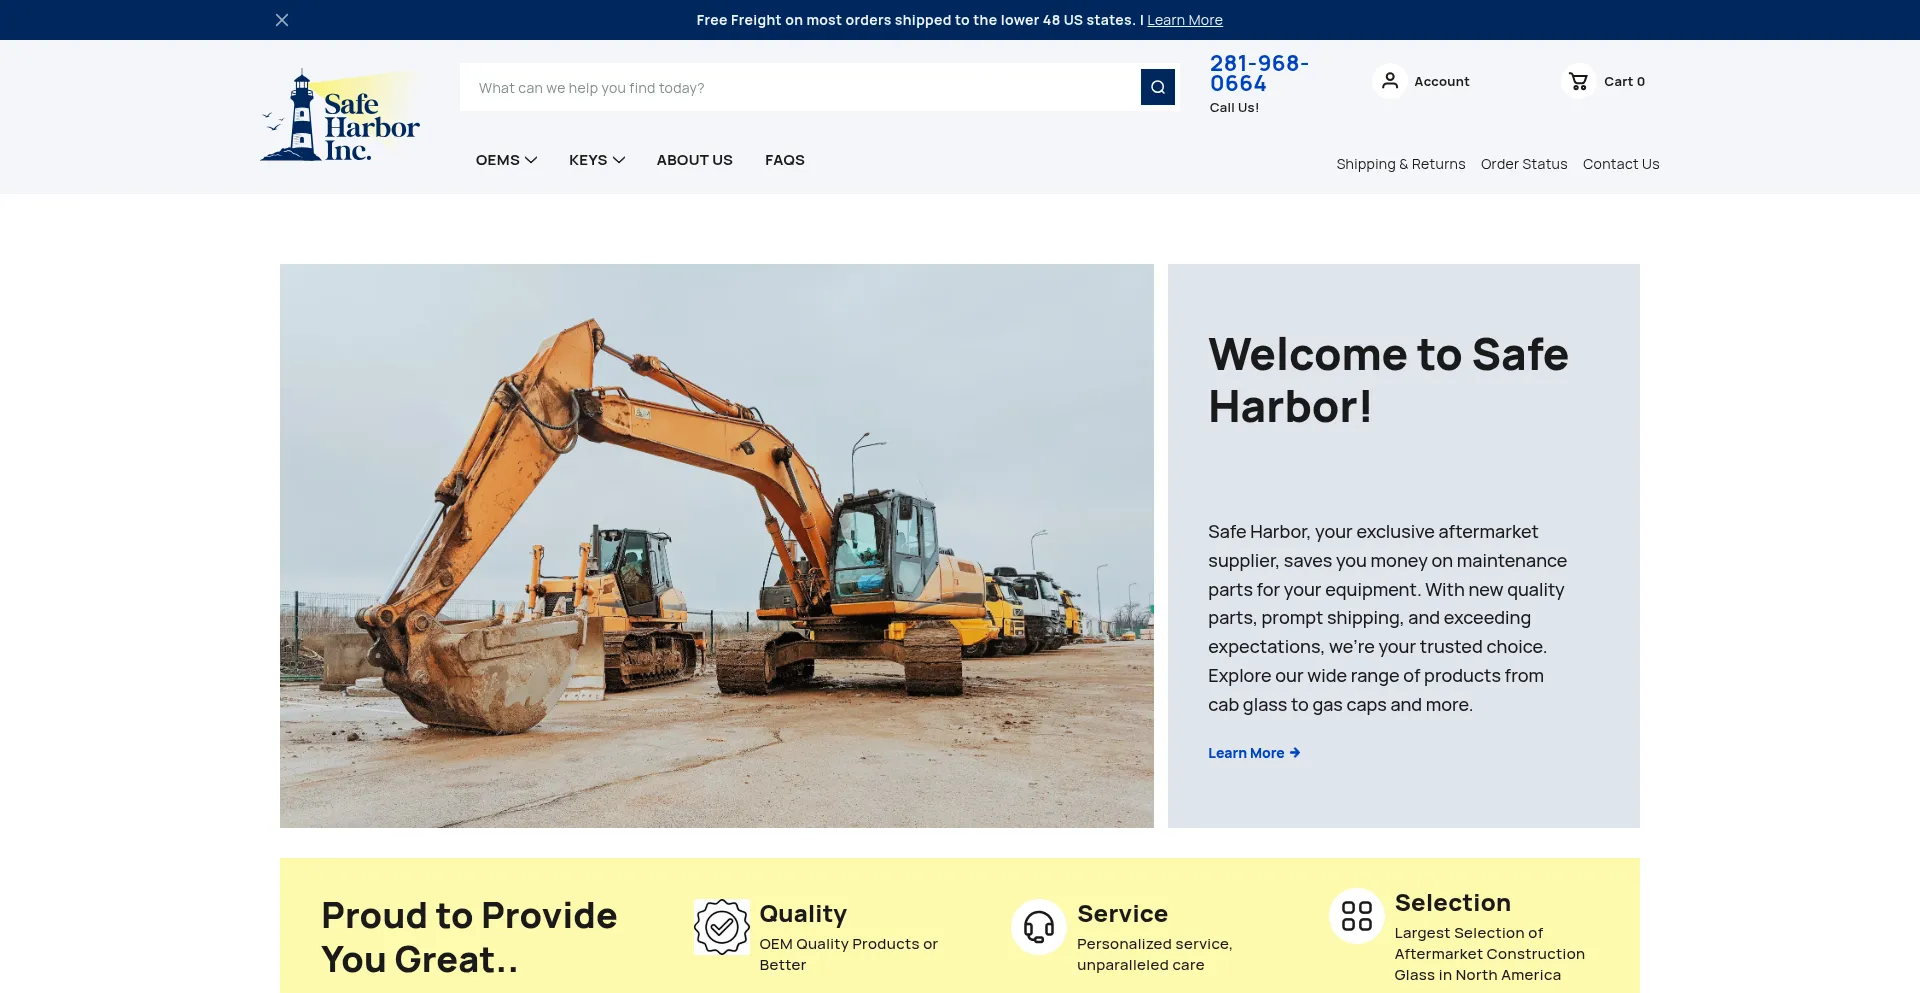Open the FAQS menu item
The width and height of the screenshot is (1920, 993).
coord(784,160)
